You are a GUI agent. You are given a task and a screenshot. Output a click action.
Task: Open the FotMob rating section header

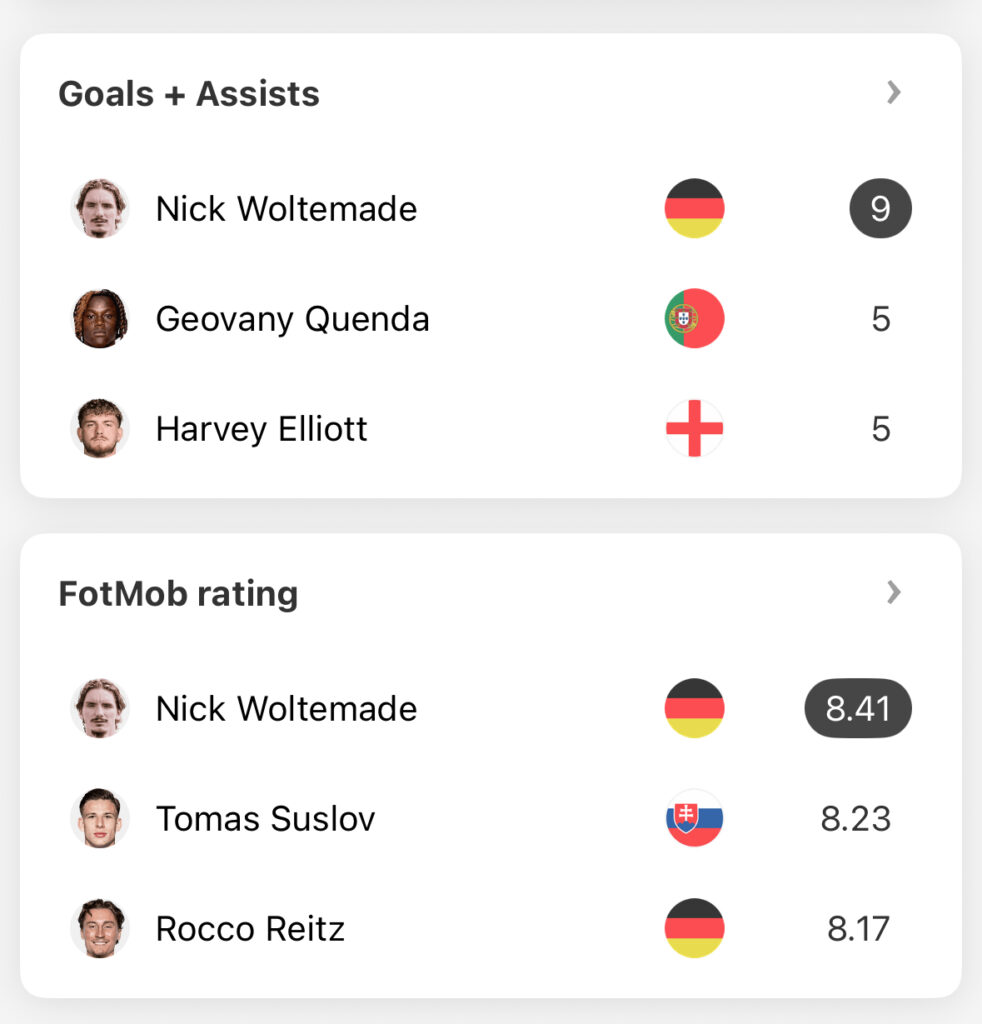178,594
